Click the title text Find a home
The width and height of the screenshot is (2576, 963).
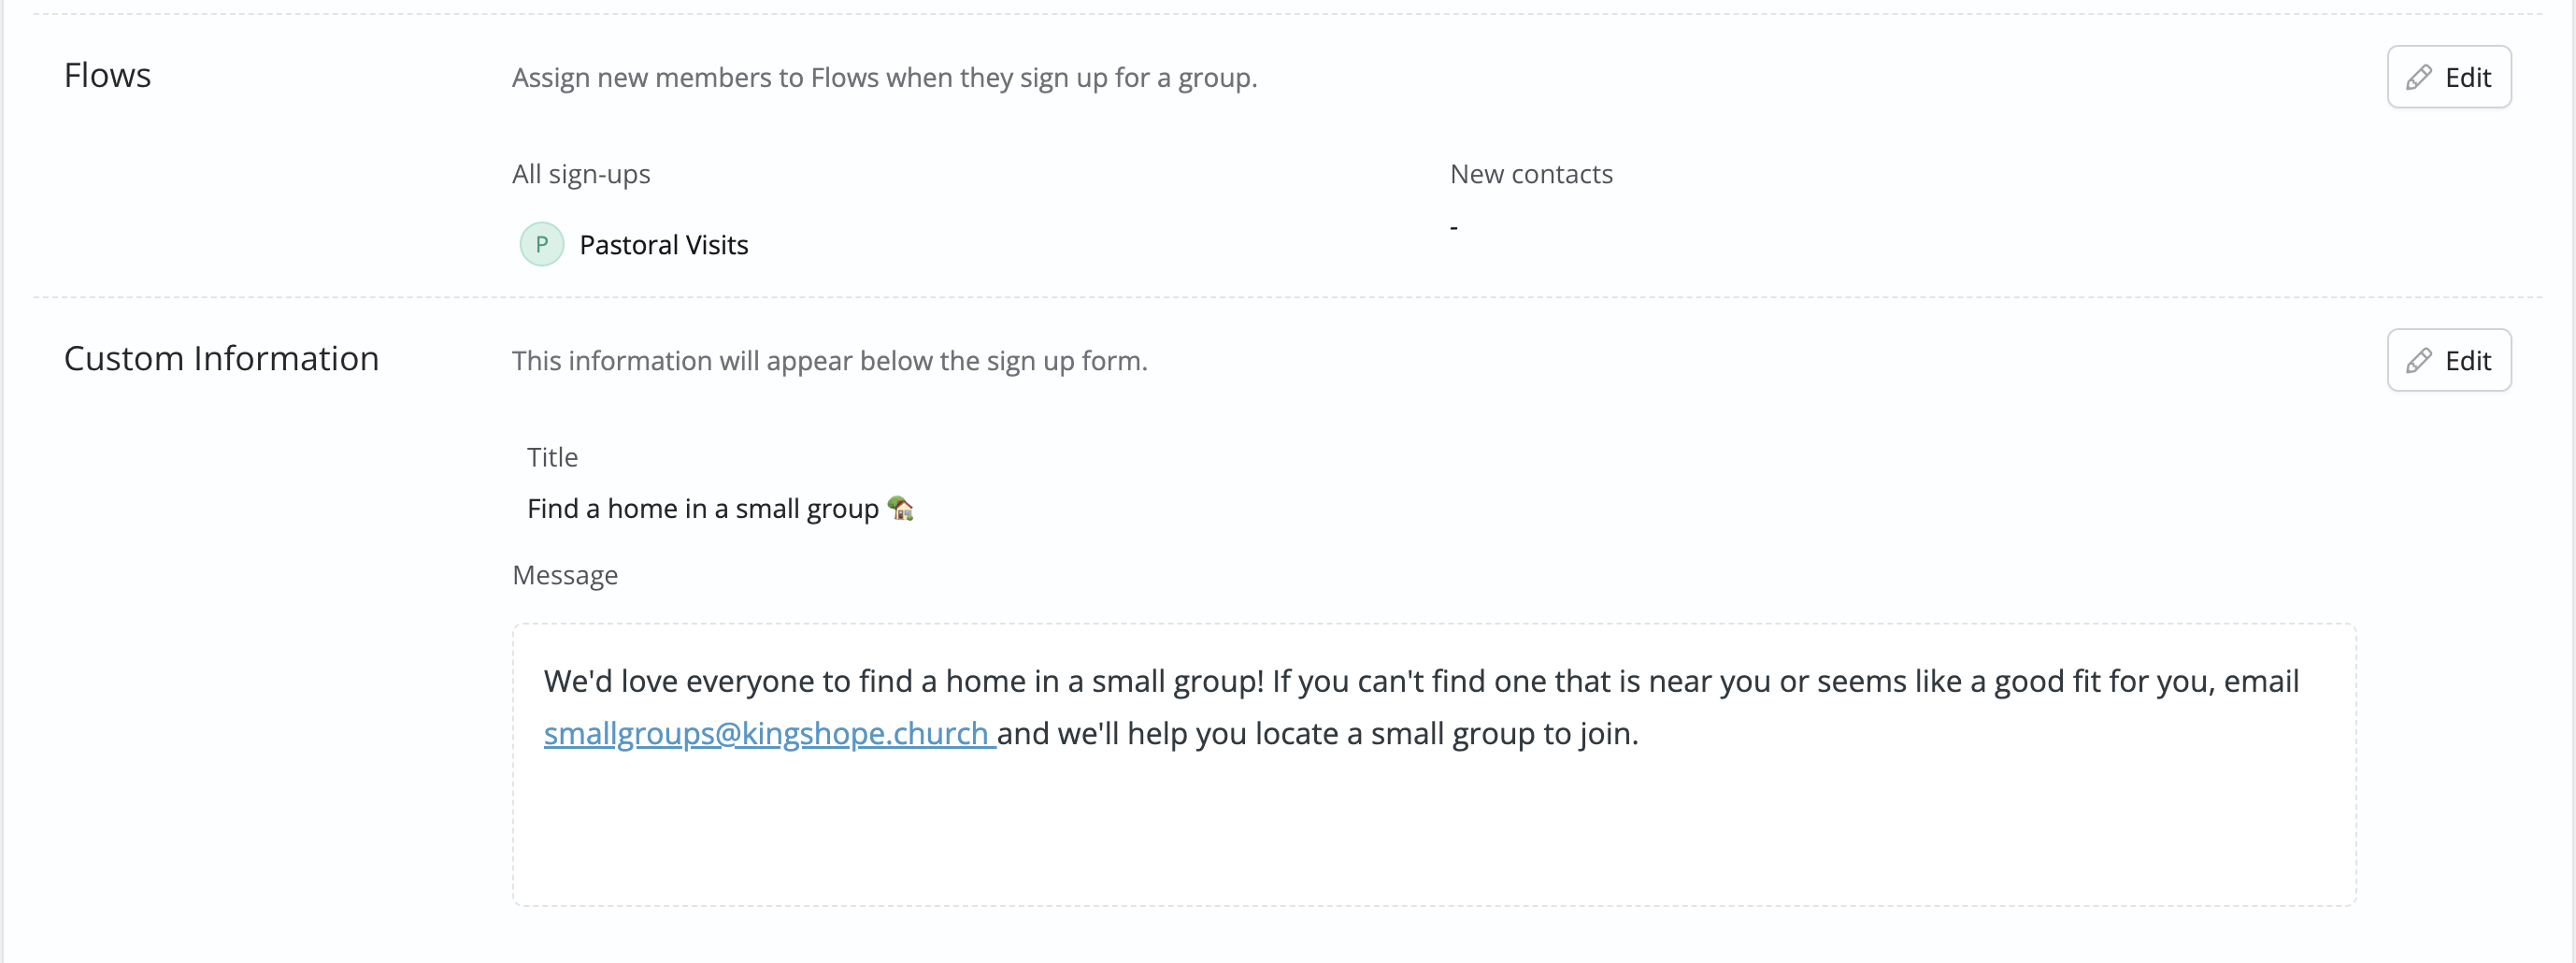703,509
